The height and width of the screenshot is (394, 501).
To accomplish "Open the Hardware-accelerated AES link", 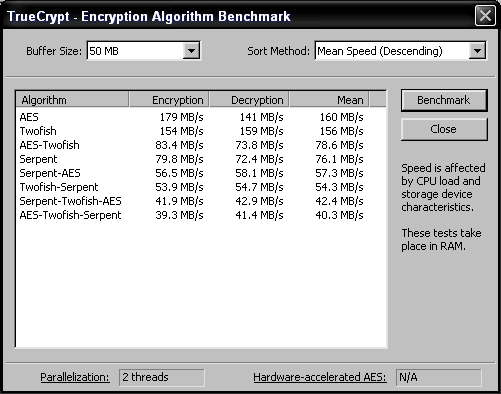I will click(320, 377).
